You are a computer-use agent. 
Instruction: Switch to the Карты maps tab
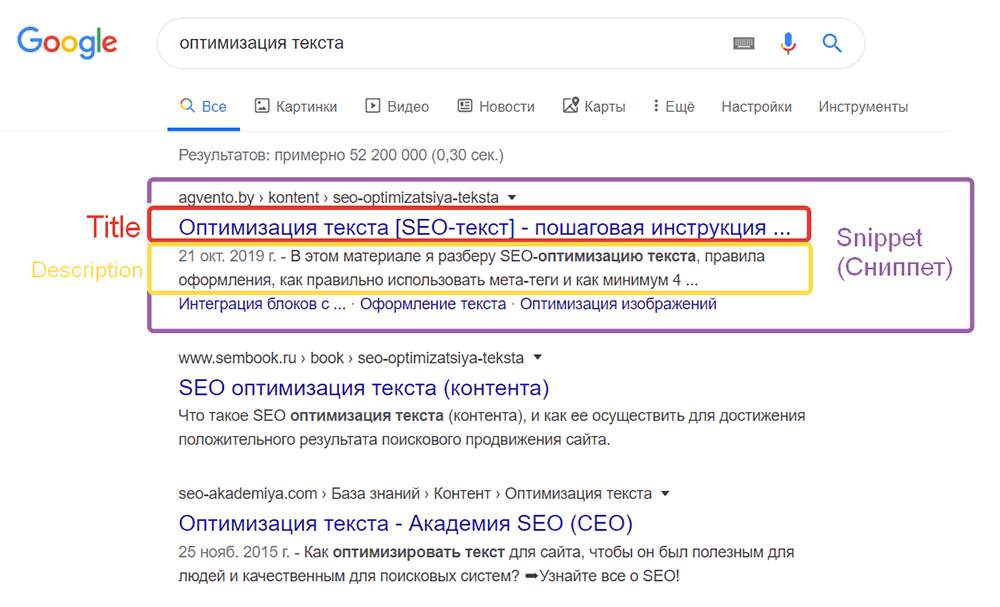tap(594, 106)
